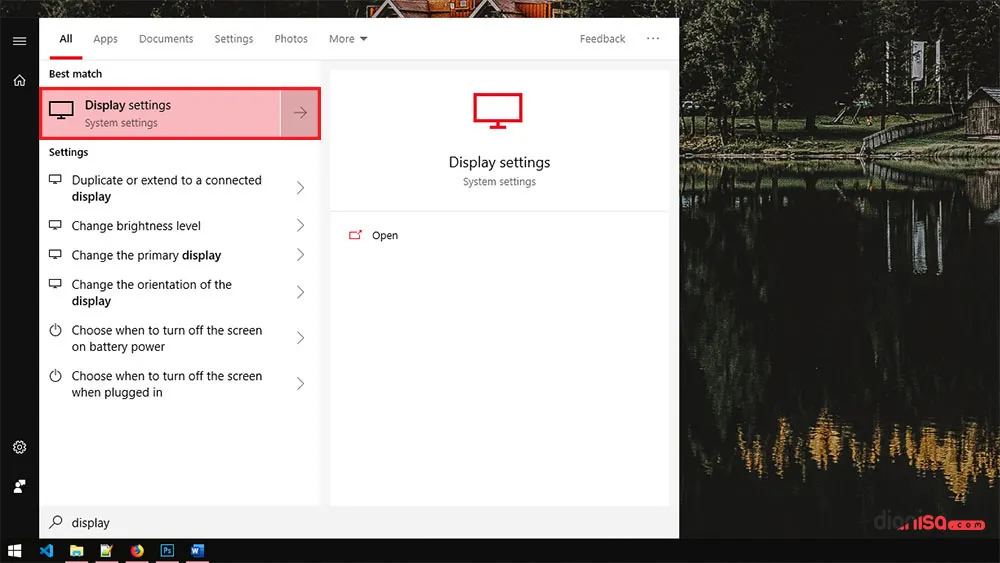Open File Explorer from the taskbar
The width and height of the screenshot is (1000, 563).
[x=77, y=550]
